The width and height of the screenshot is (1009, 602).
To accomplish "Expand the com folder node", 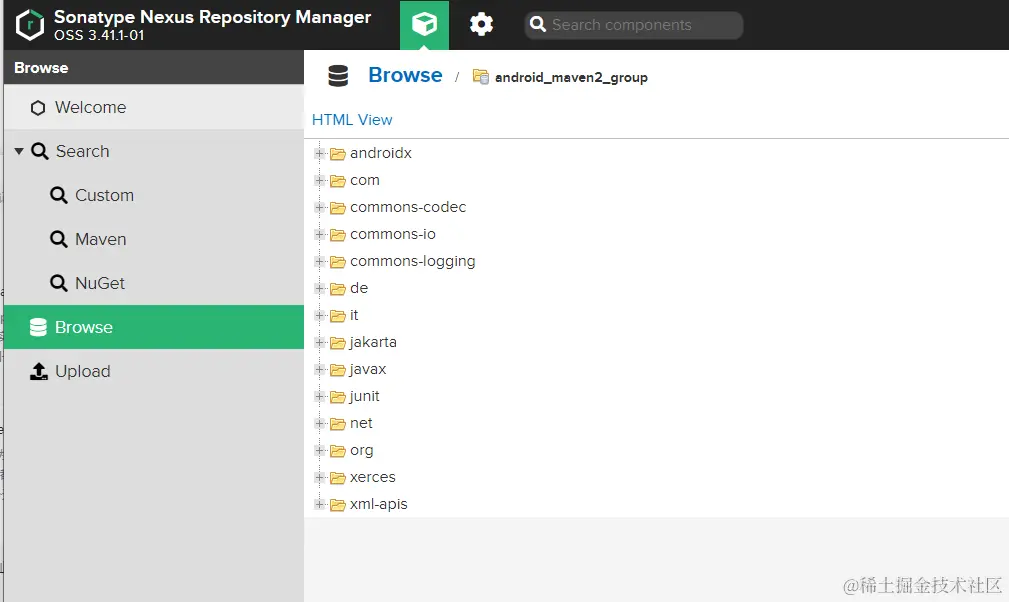I will point(319,180).
